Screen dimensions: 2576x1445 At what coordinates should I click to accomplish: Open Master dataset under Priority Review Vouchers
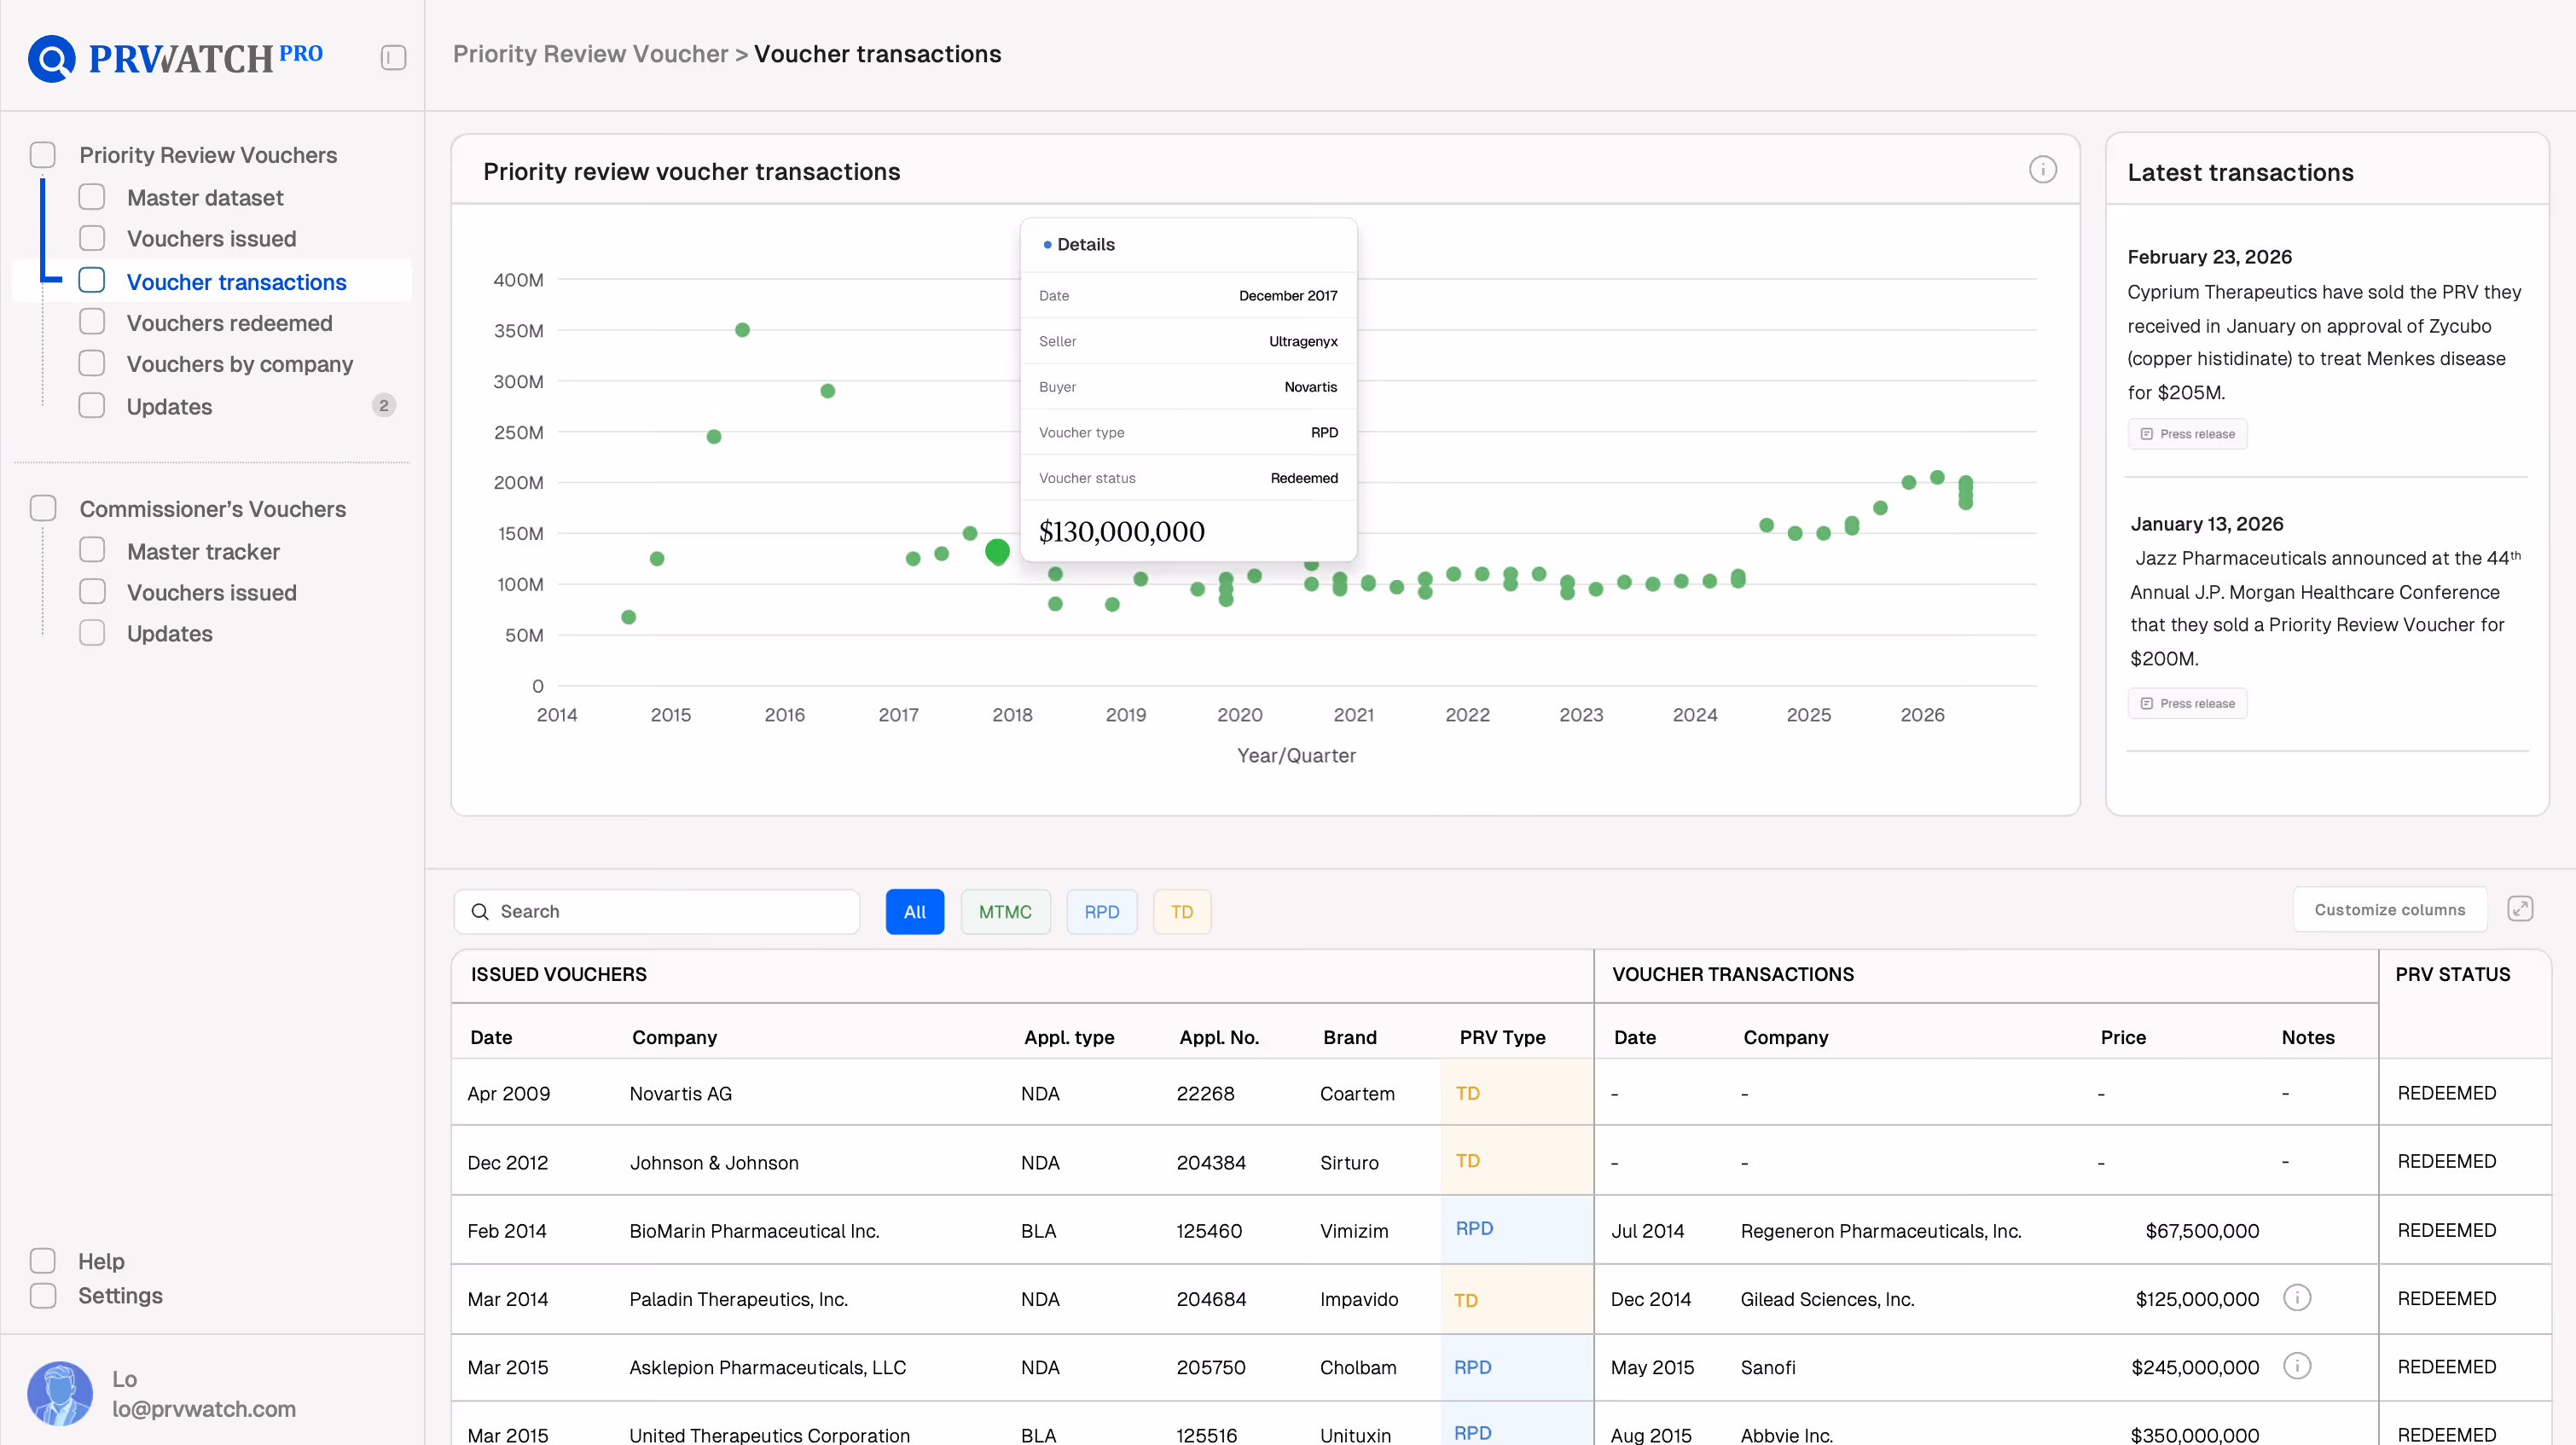pos(204,198)
